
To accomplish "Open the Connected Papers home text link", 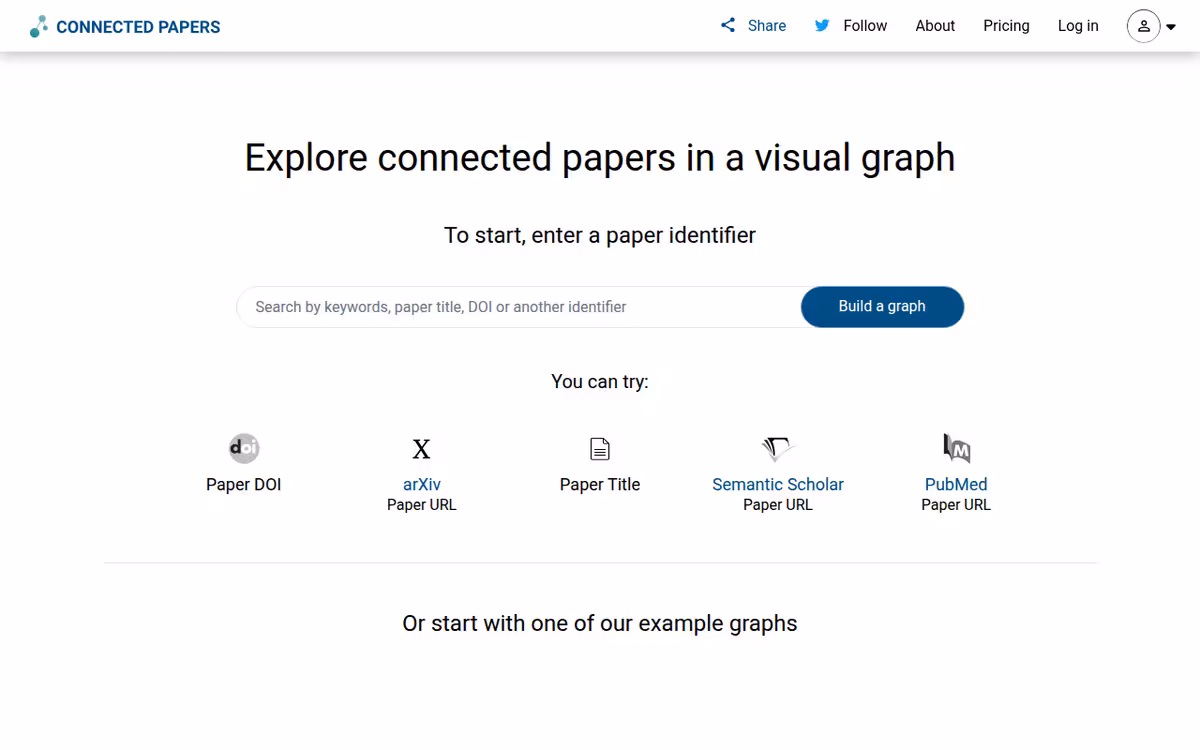I will click(138, 27).
